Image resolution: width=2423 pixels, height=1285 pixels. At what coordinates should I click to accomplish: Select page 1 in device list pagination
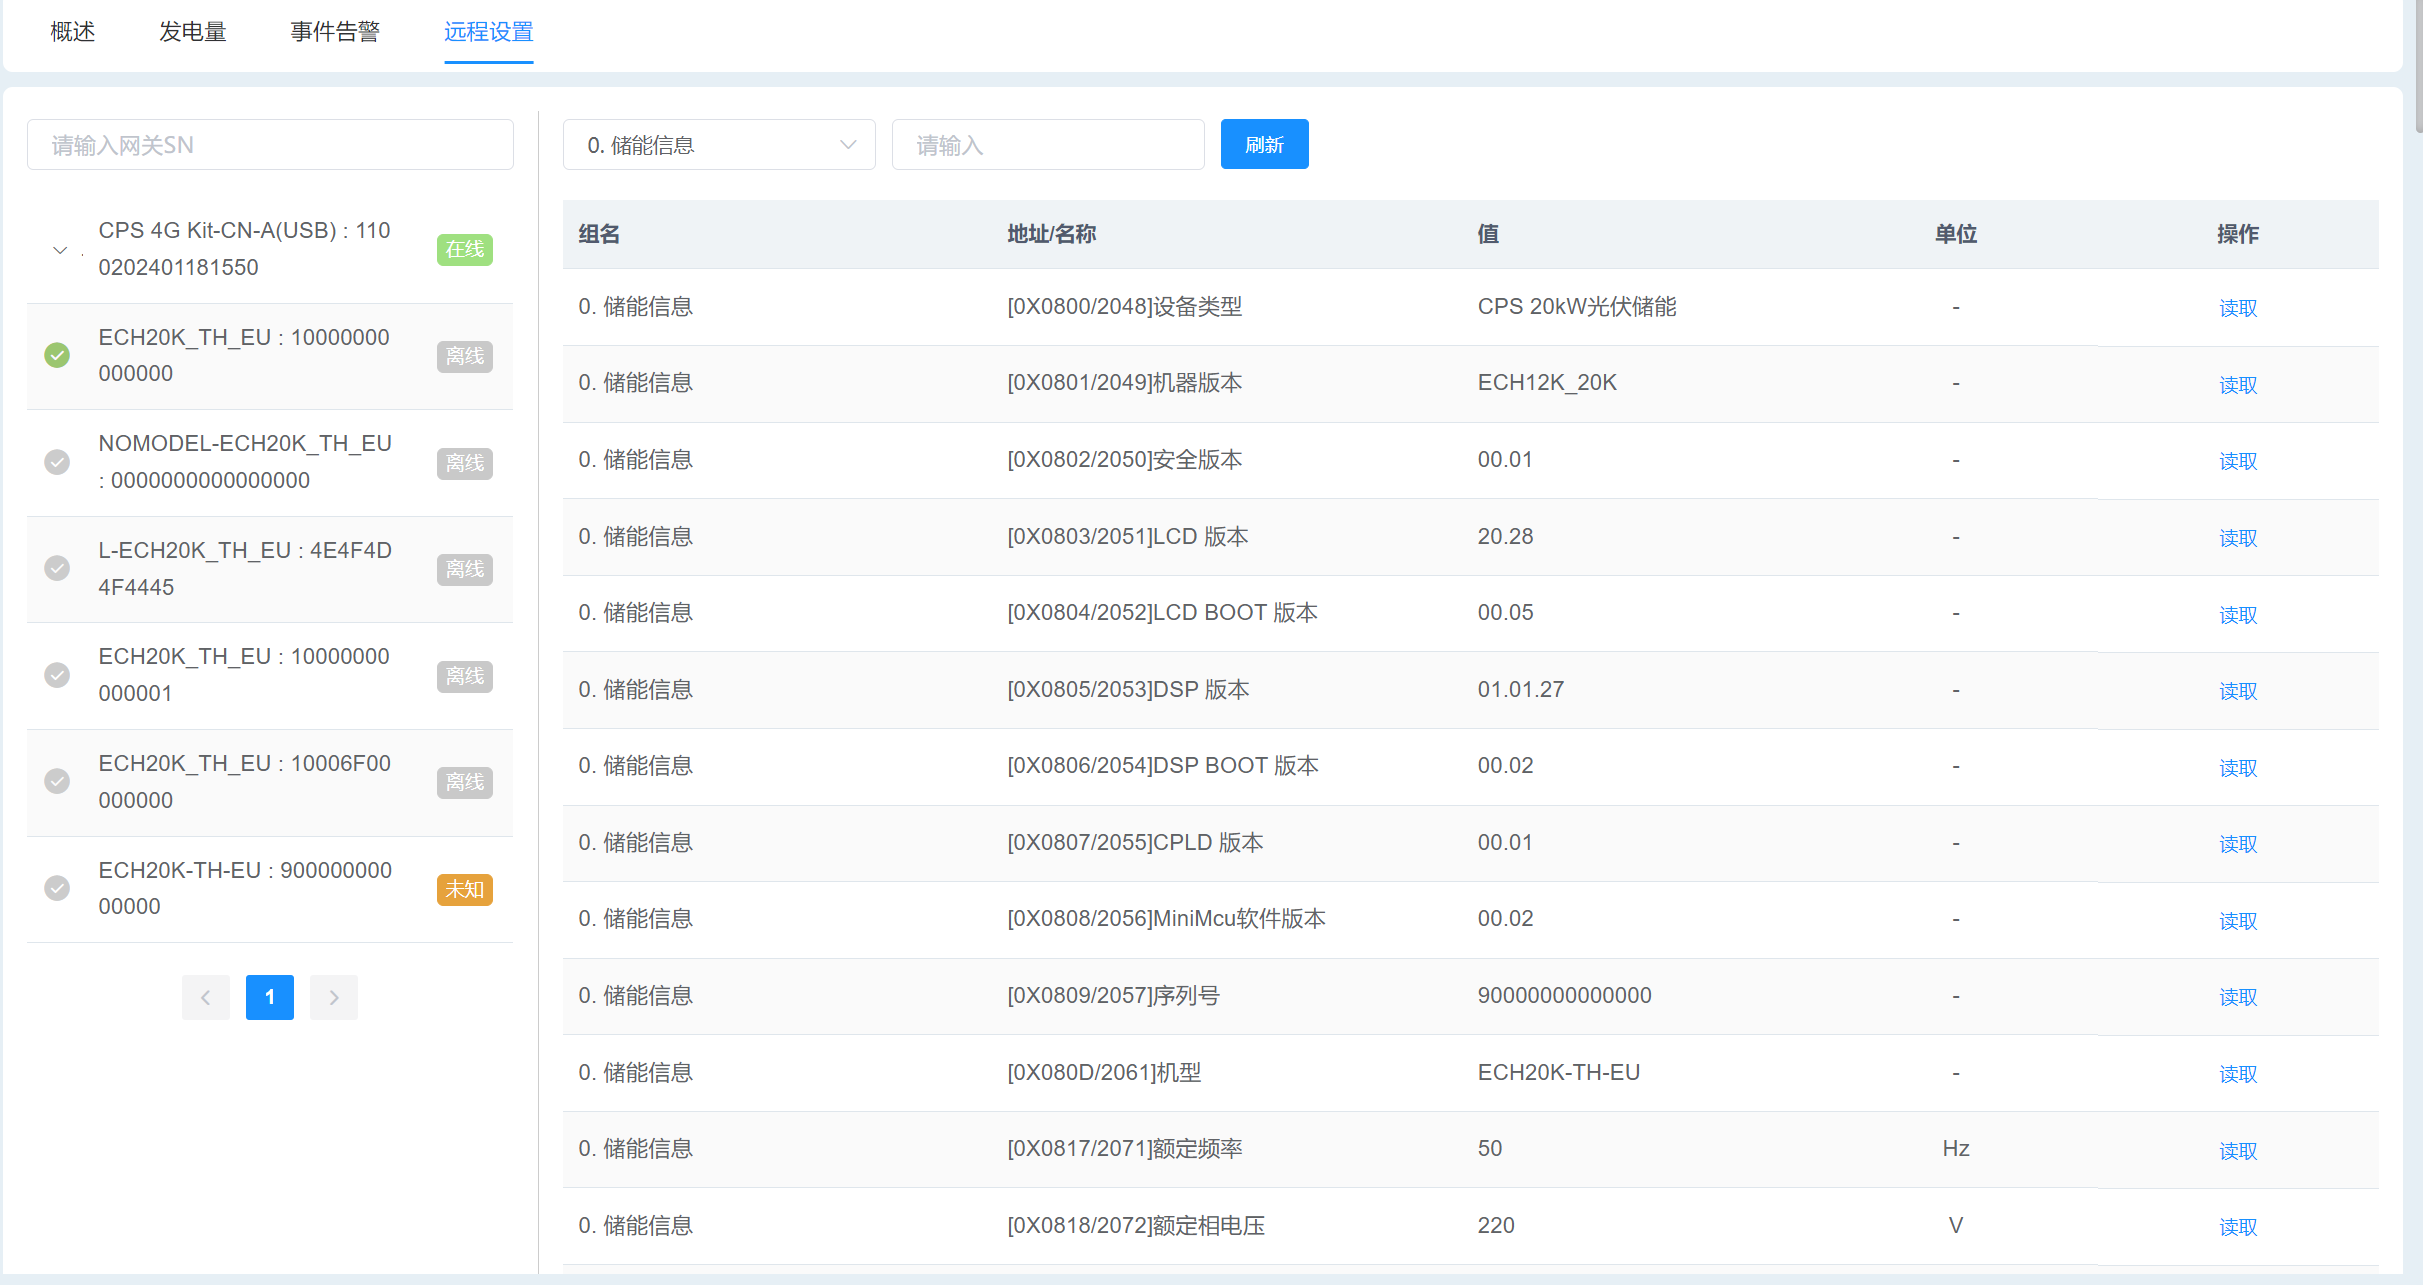[270, 997]
